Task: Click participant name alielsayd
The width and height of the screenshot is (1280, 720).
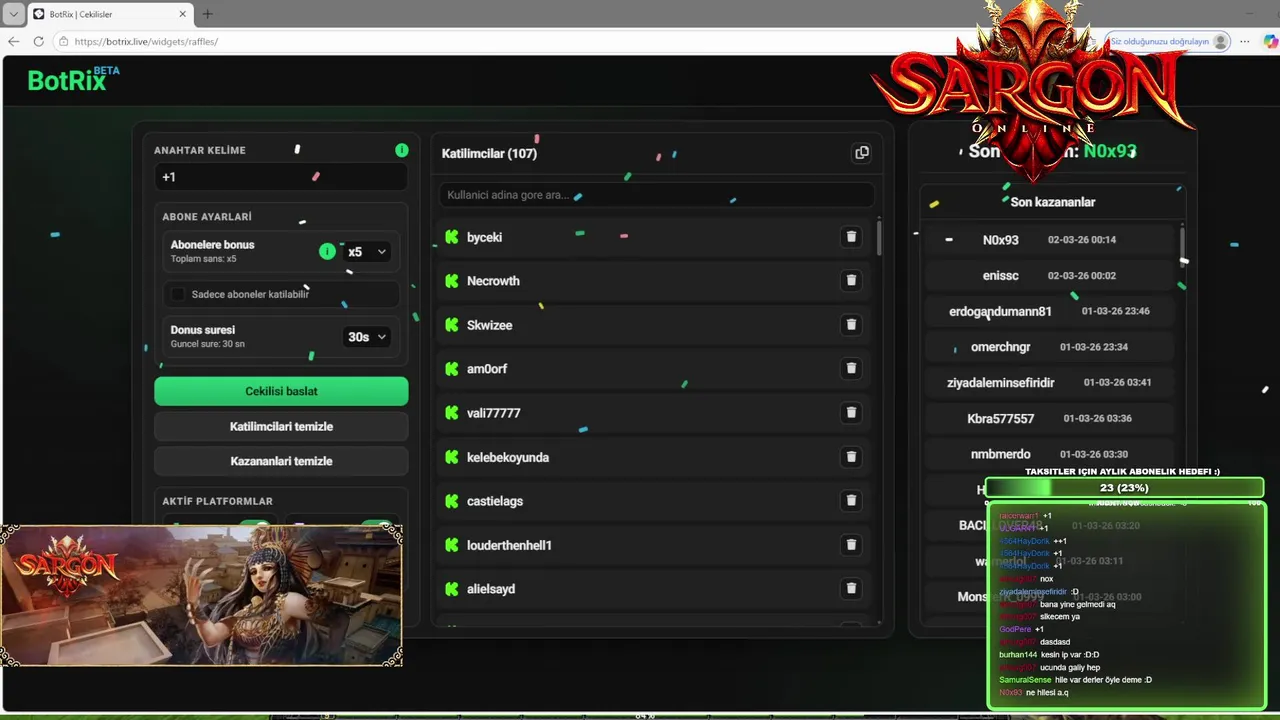Action: pos(491,589)
